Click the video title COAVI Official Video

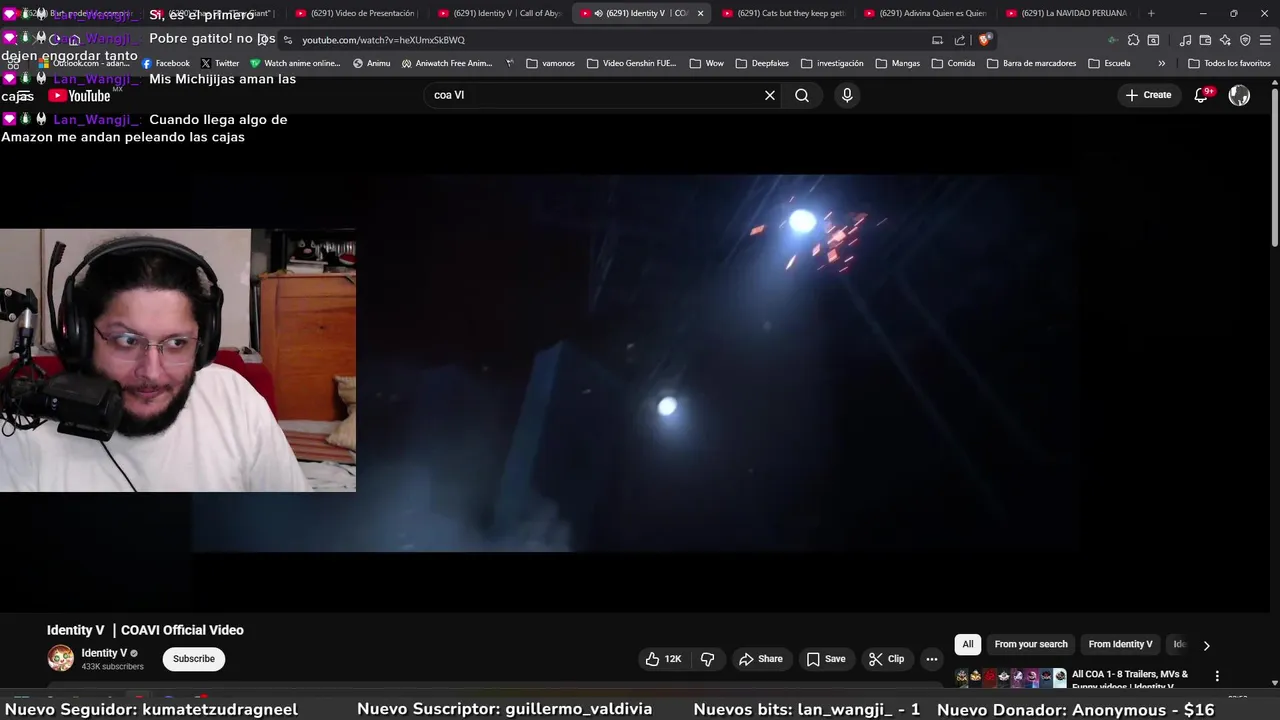pos(145,630)
